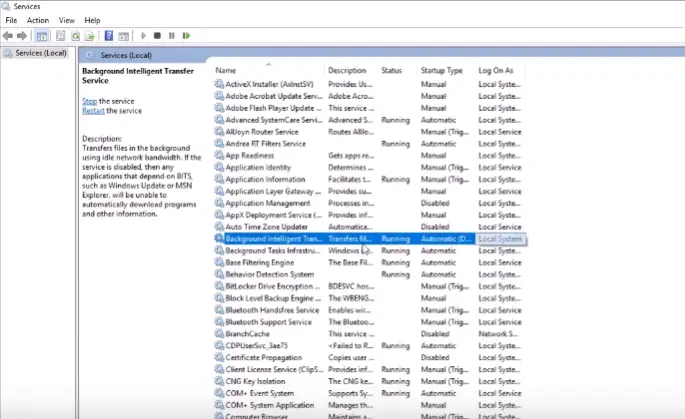Toggle Show/Hide Console Tree toolbar icon
Image resolution: width=685 pixels, height=419 pixels.
coord(42,36)
